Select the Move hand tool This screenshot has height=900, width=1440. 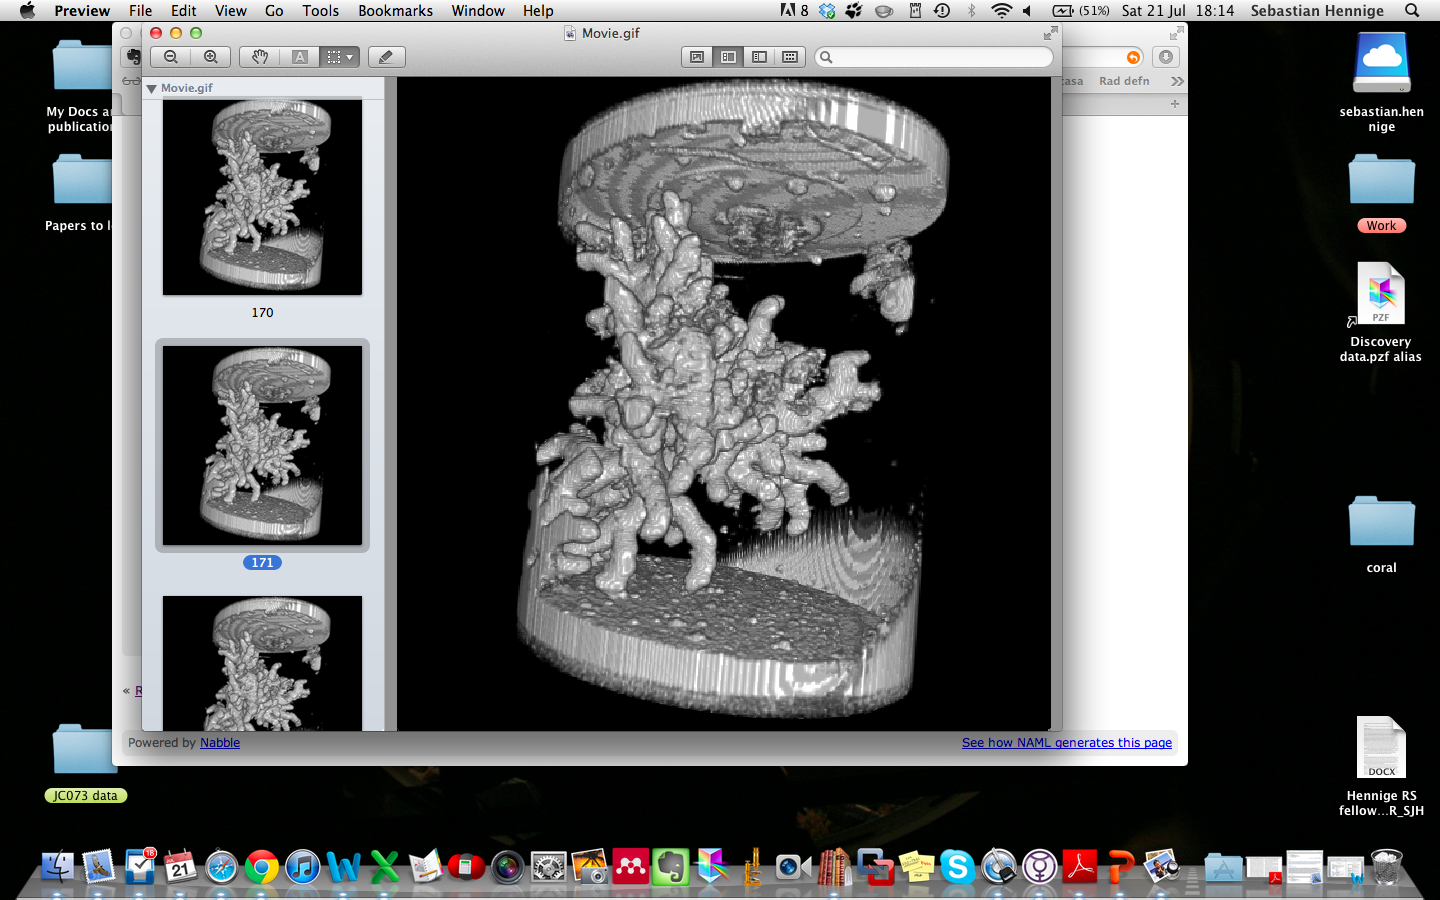(260, 57)
